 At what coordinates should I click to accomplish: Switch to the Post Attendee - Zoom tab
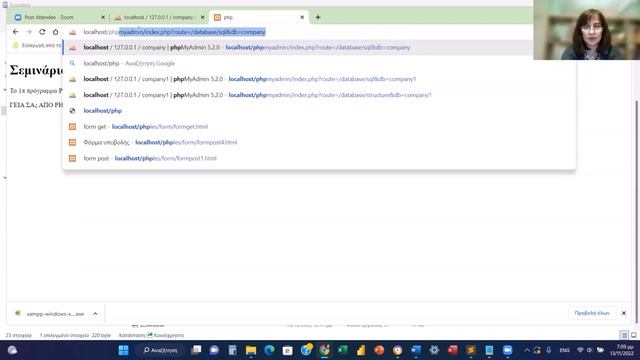(59, 18)
